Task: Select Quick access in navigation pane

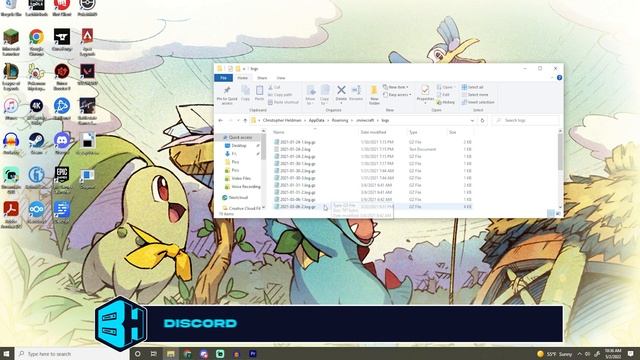Action: pos(240,138)
